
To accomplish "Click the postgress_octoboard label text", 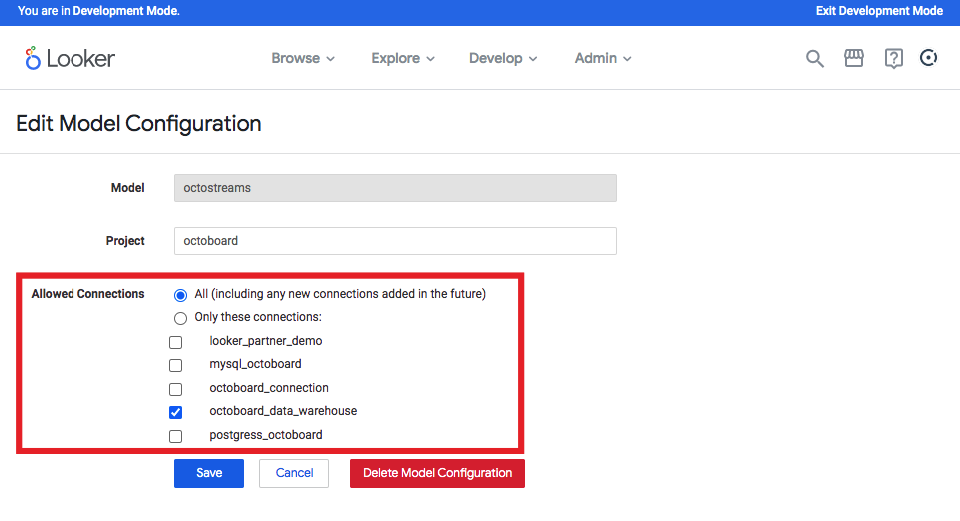I will [266, 435].
